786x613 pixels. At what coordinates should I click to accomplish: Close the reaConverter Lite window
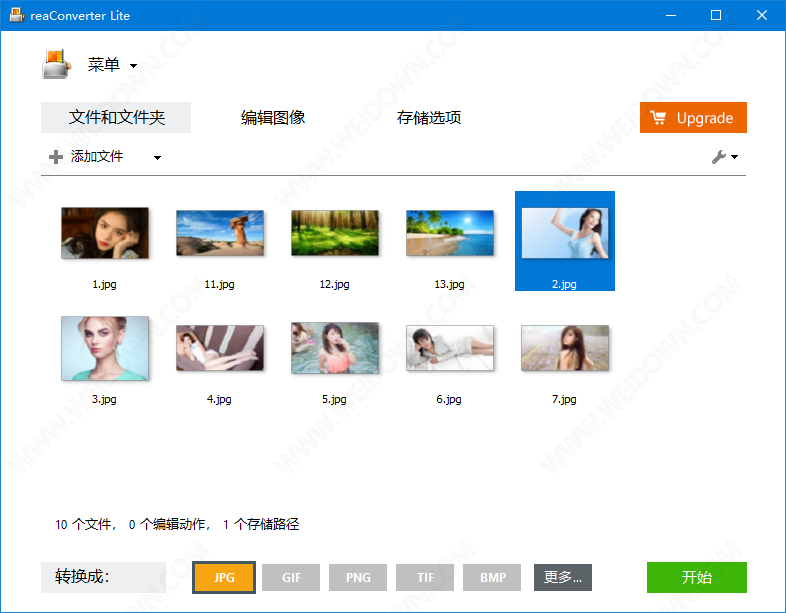pos(762,16)
